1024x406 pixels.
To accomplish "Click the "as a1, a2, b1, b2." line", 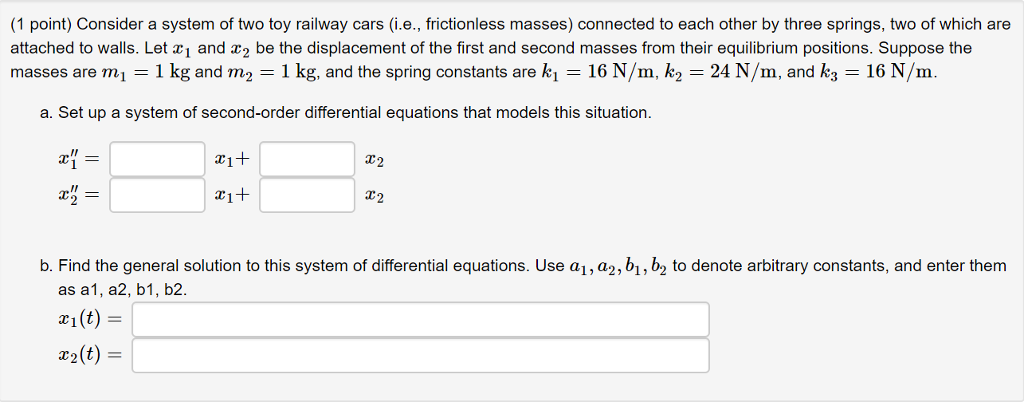I will click(x=122, y=289).
